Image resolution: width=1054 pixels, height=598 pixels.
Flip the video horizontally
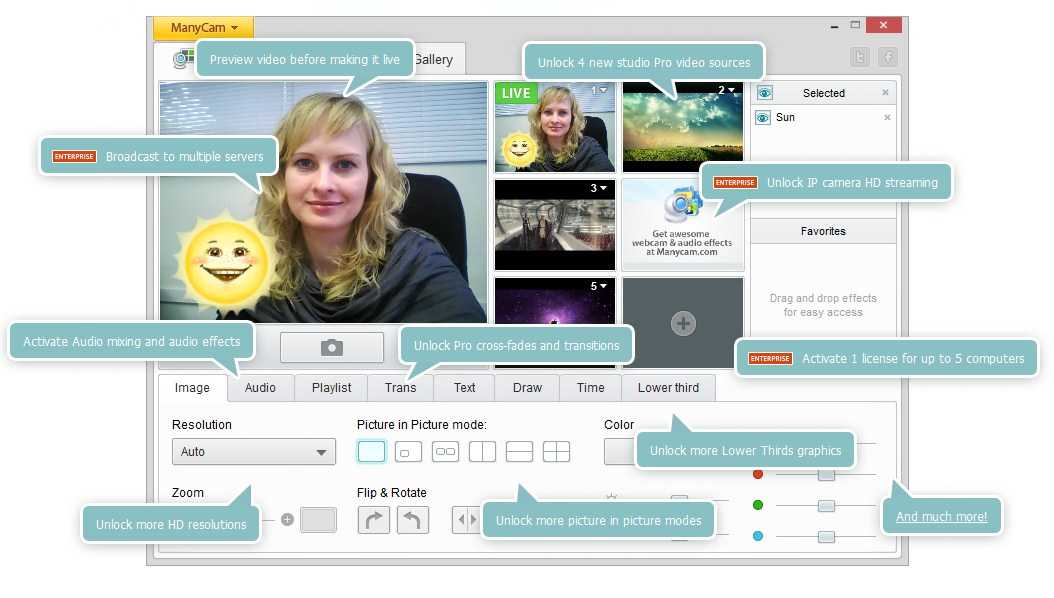coord(465,519)
